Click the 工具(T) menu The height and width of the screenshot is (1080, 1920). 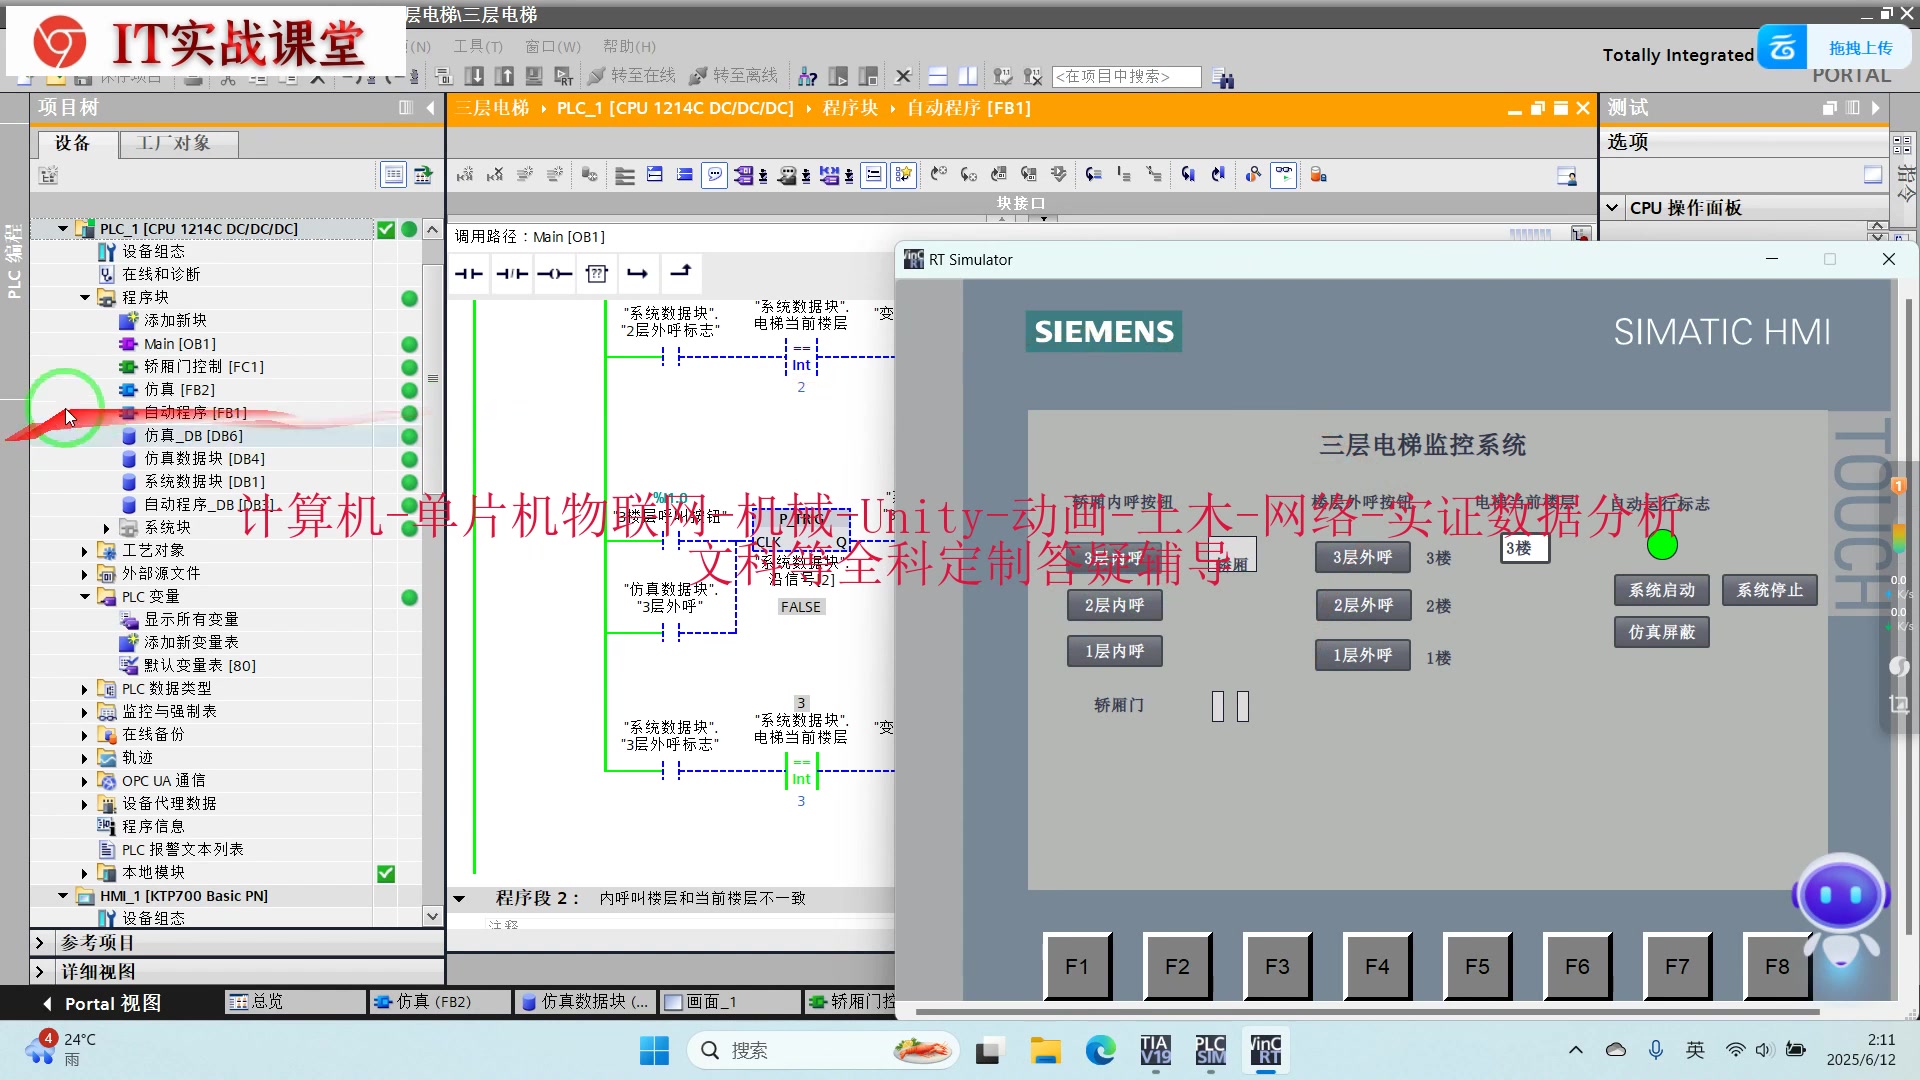[478, 46]
